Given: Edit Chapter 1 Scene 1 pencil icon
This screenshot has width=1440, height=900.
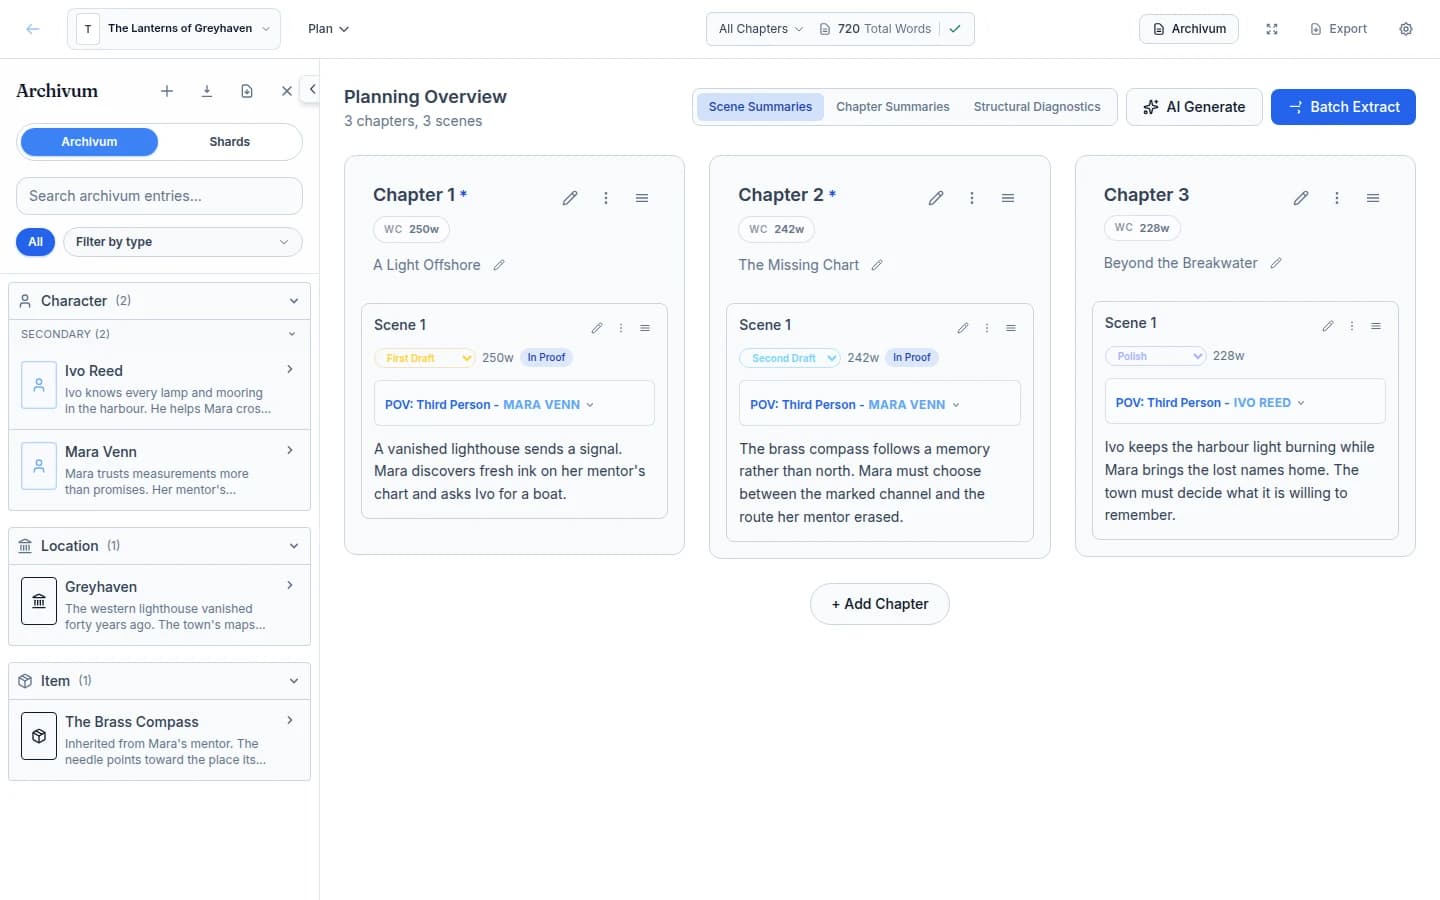Looking at the screenshot, I should coord(597,328).
